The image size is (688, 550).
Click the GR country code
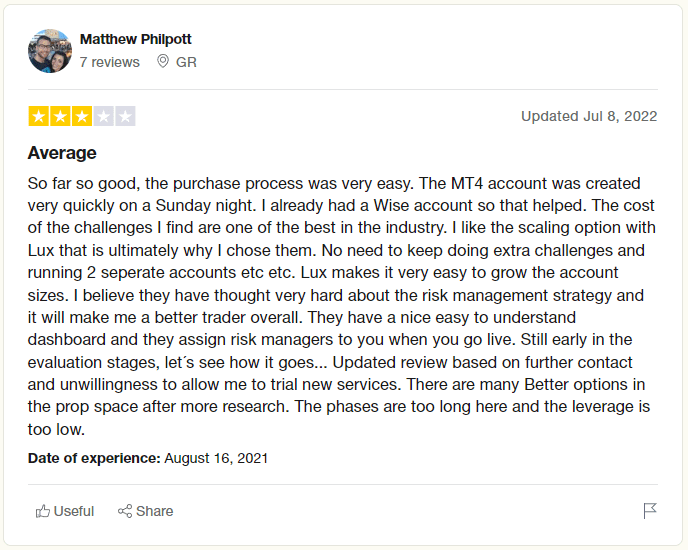pos(186,62)
